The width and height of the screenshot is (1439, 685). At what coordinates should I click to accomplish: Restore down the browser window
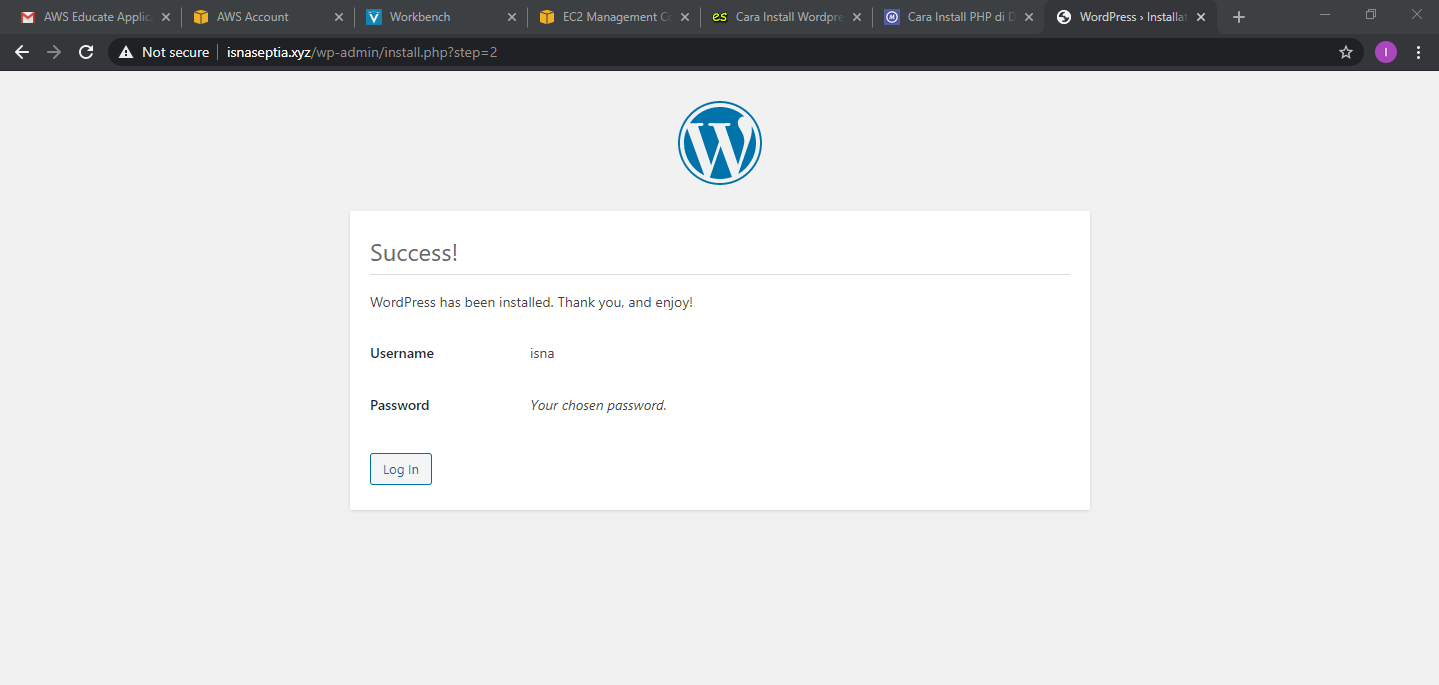pyautogui.click(x=1371, y=14)
